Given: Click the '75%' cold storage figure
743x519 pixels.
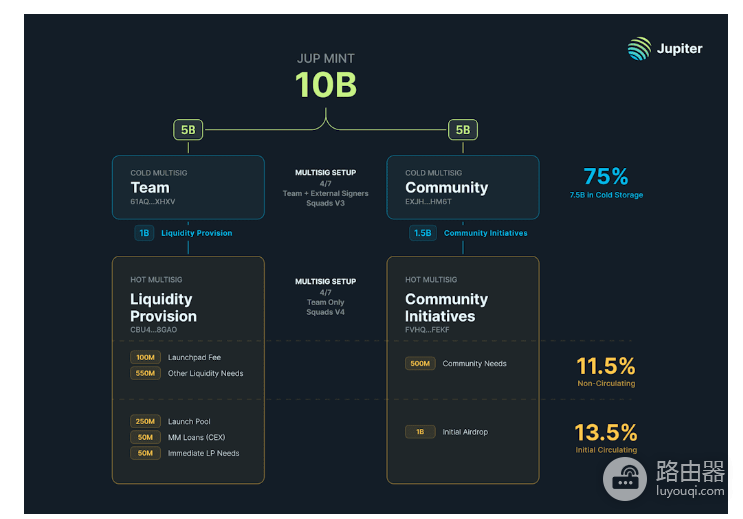Looking at the screenshot, I should click(606, 176).
